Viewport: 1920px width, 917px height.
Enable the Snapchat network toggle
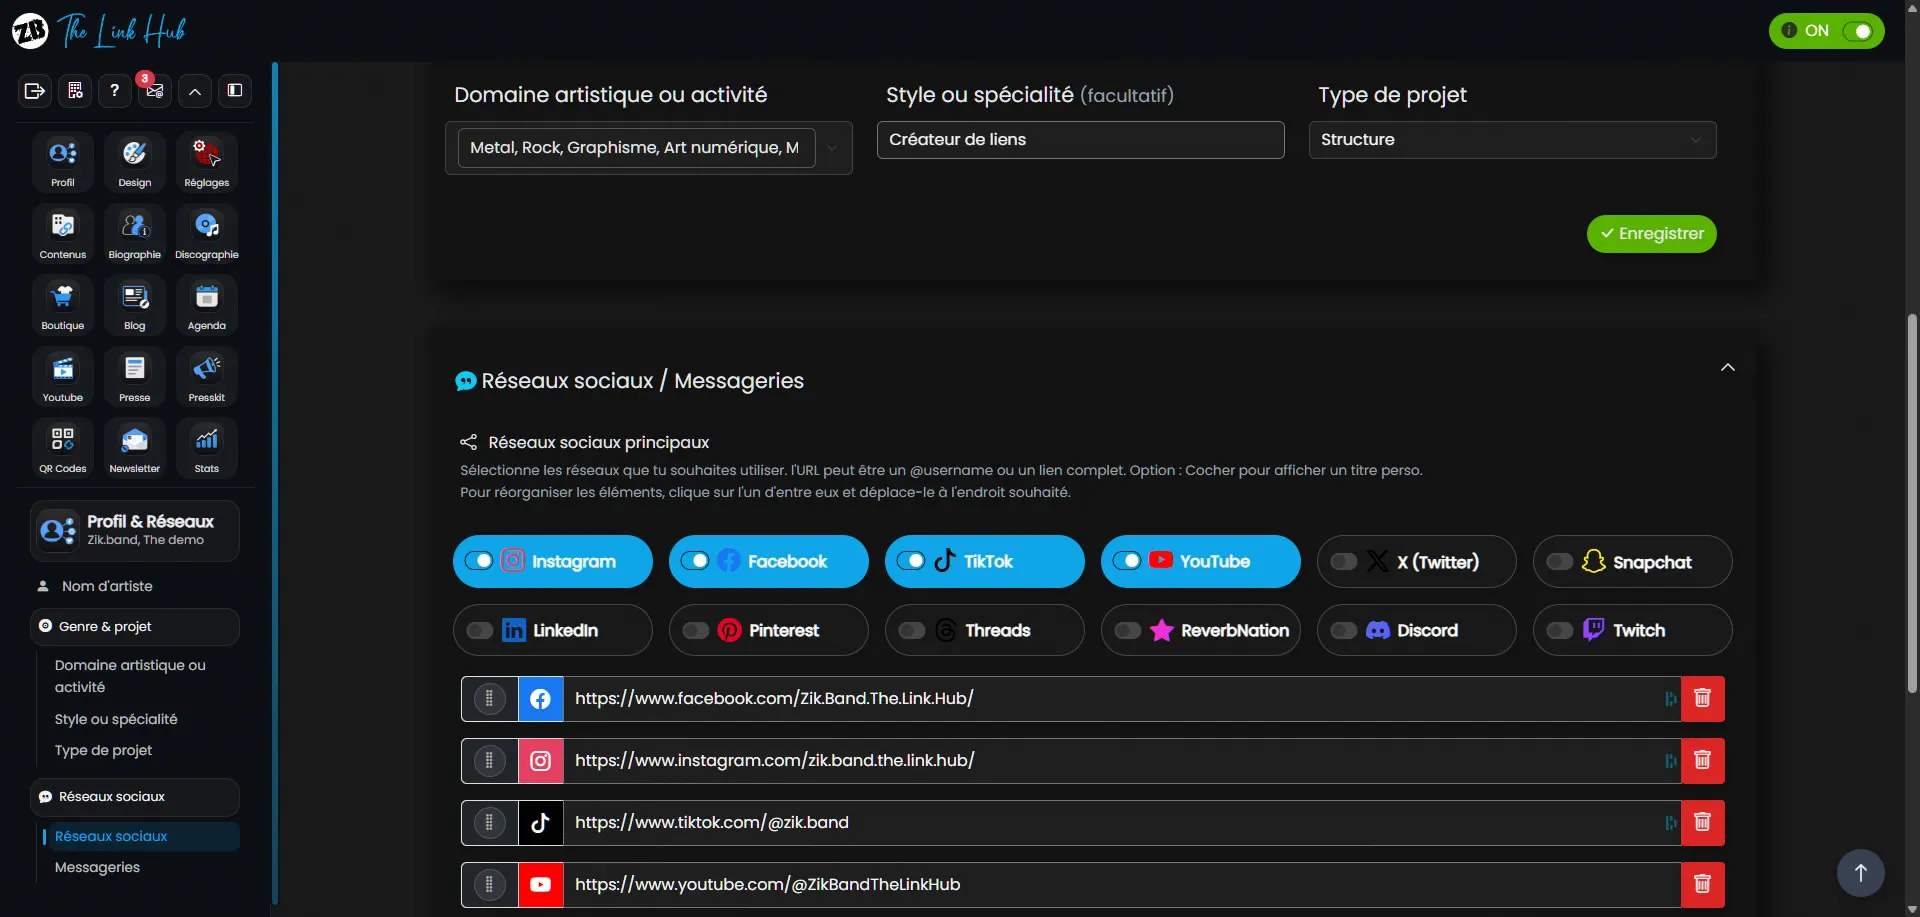(x=1559, y=562)
